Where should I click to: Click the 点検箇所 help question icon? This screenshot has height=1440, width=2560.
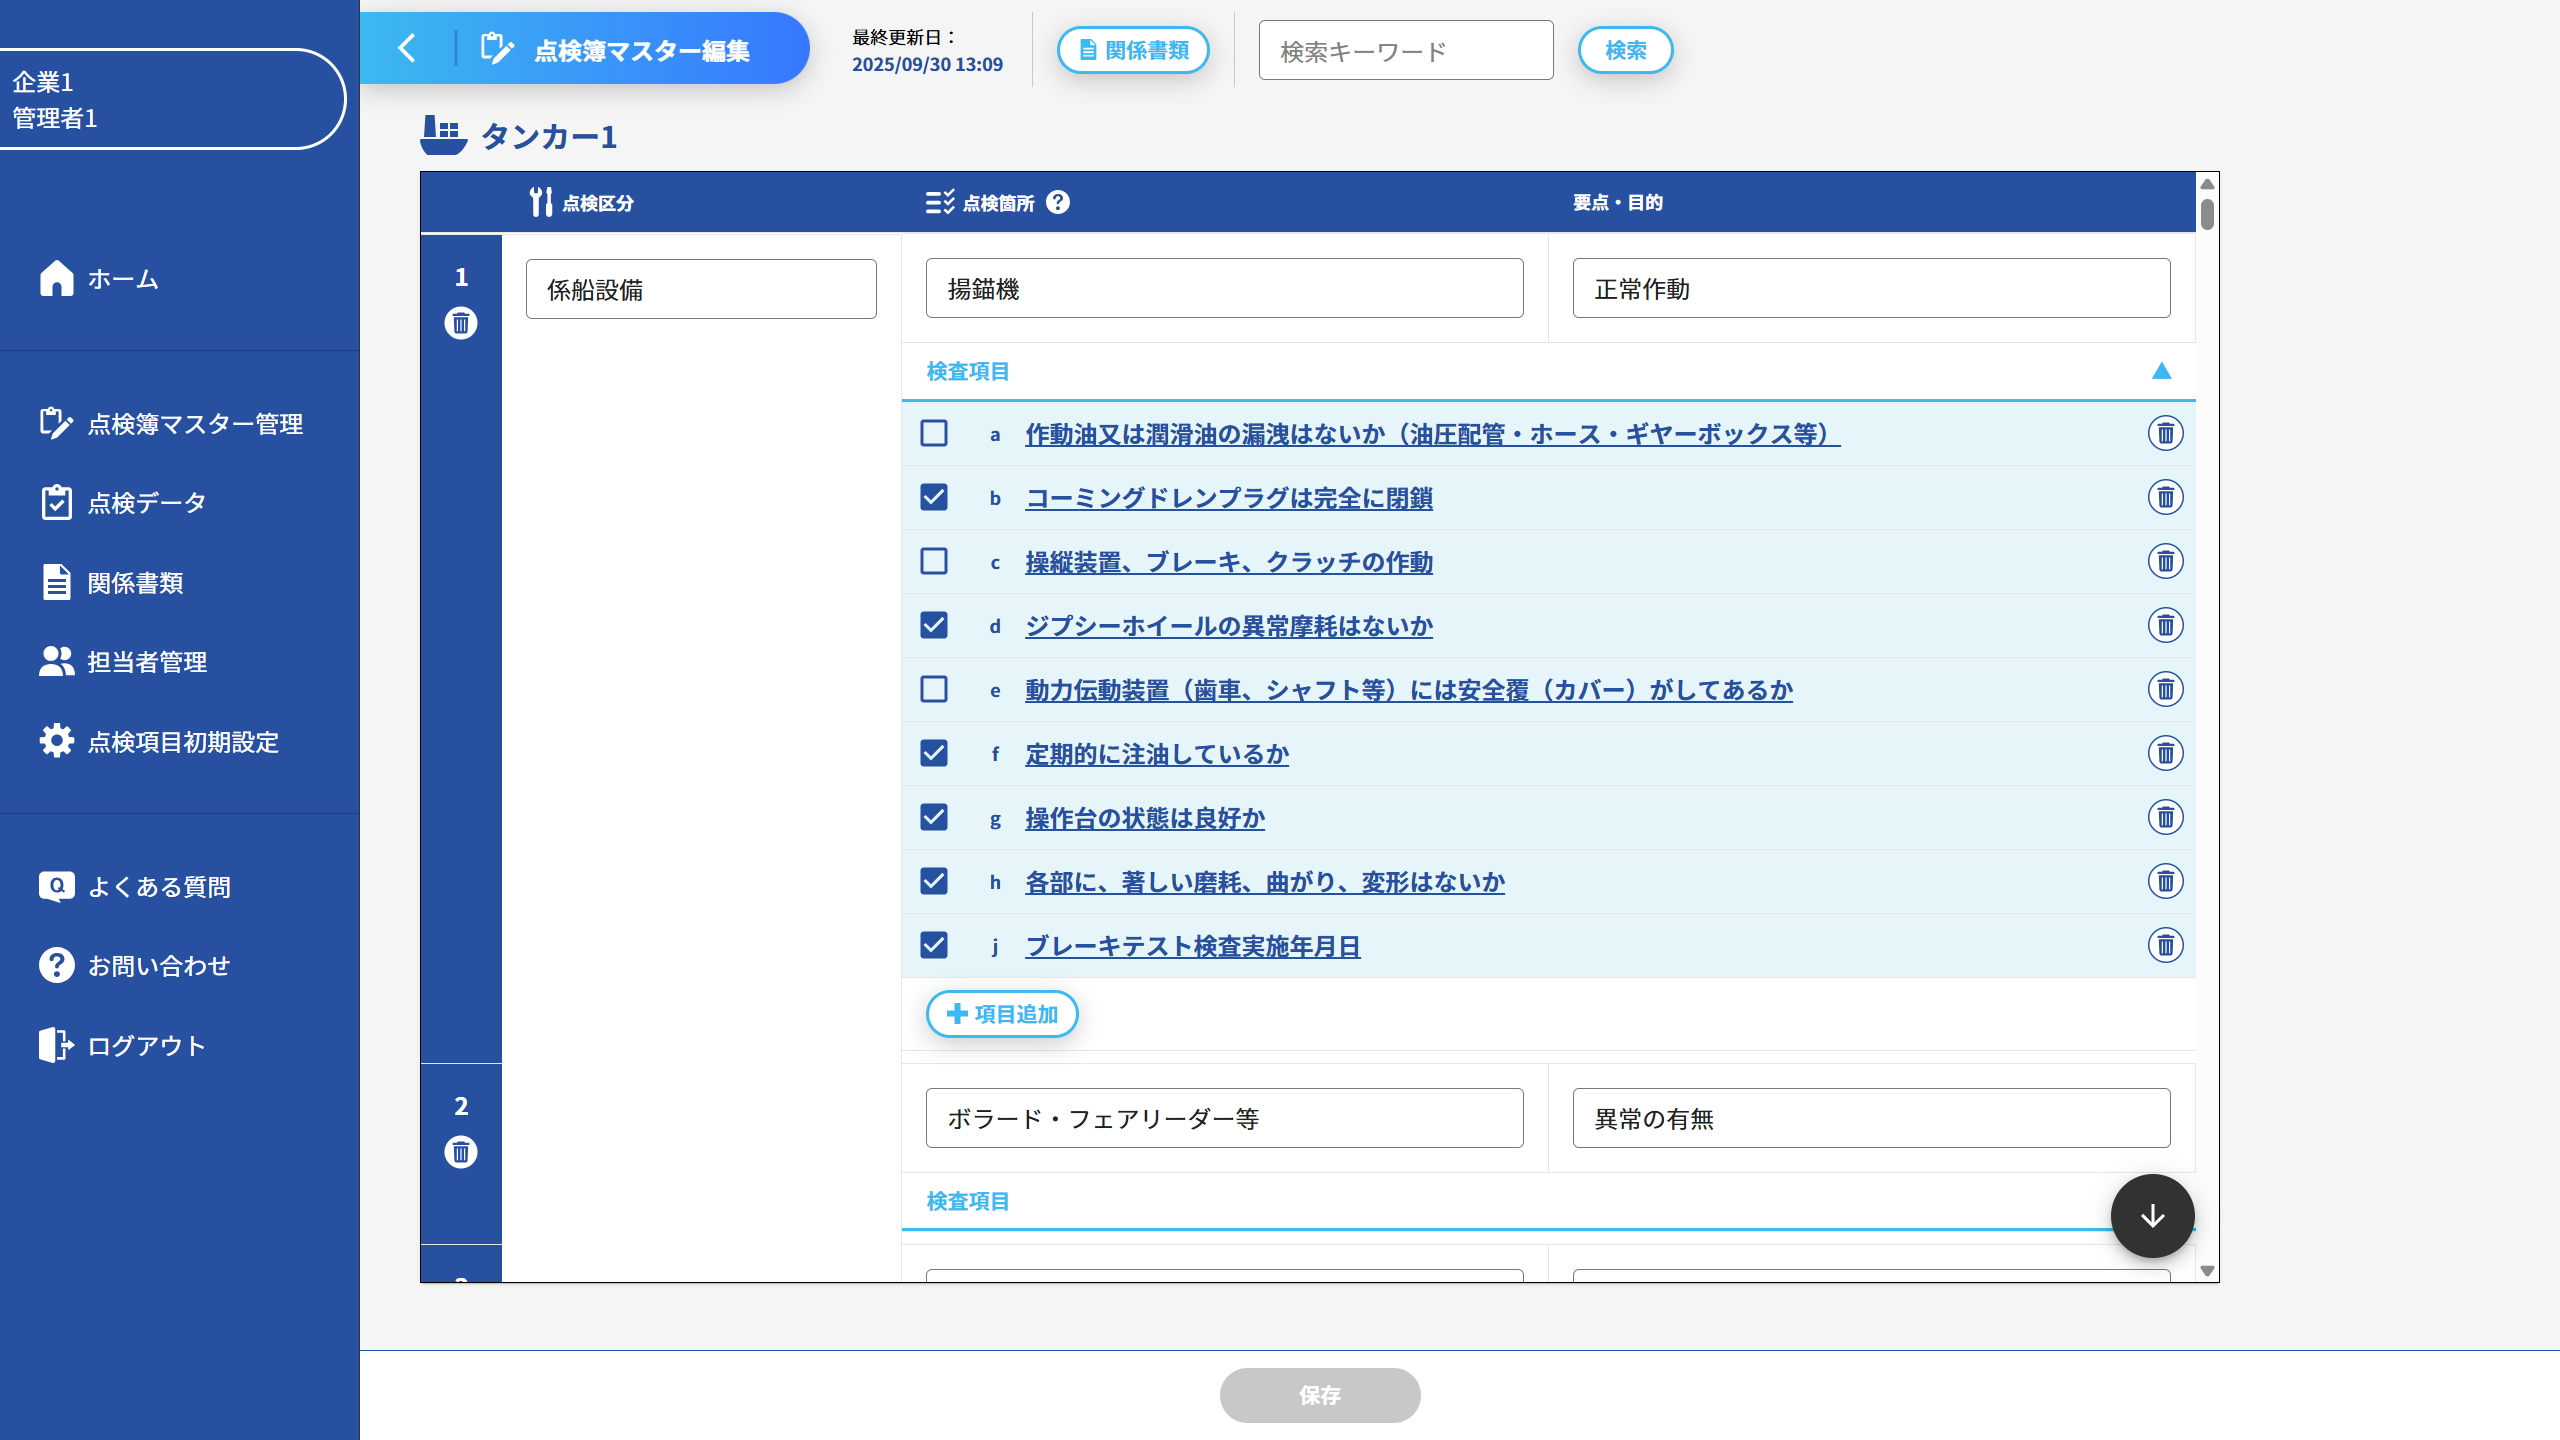click(1058, 203)
